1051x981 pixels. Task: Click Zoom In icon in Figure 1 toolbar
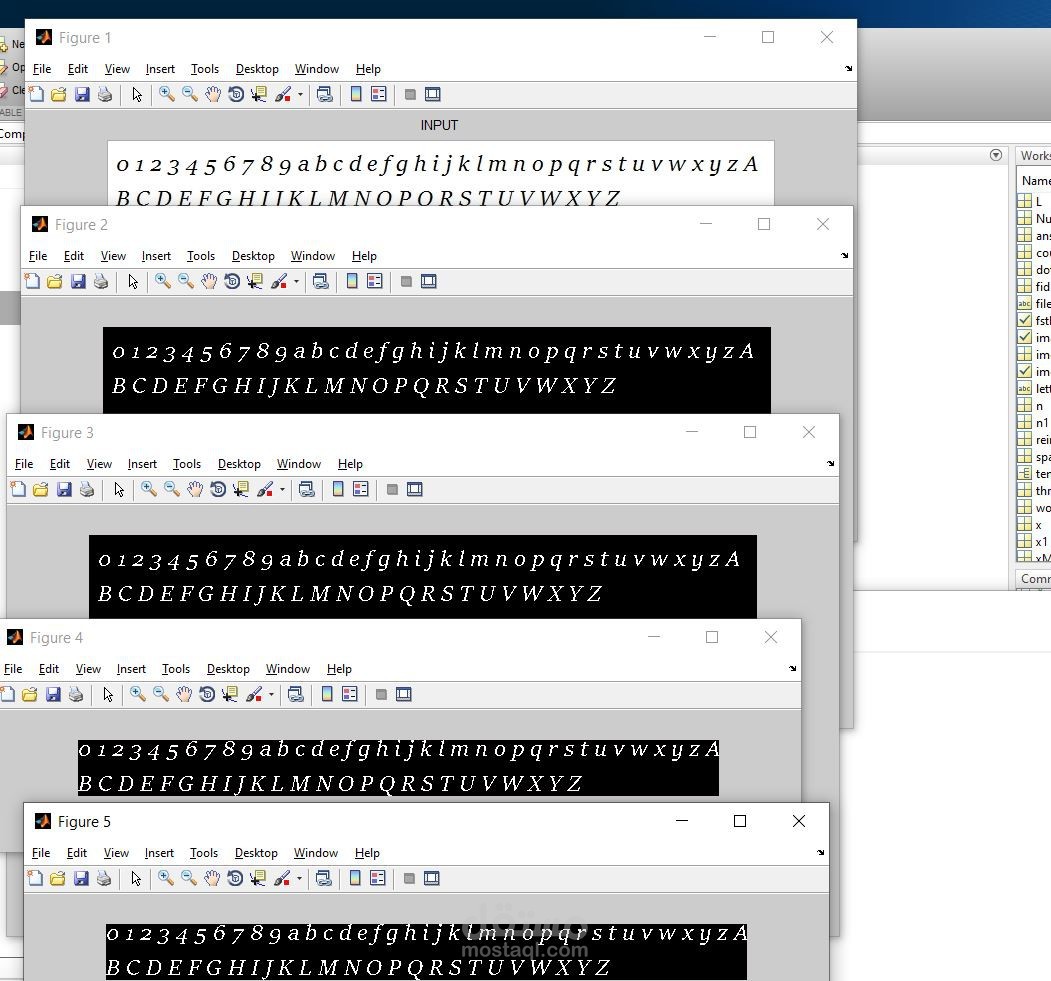pyautogui.click(x=166, y=95)
